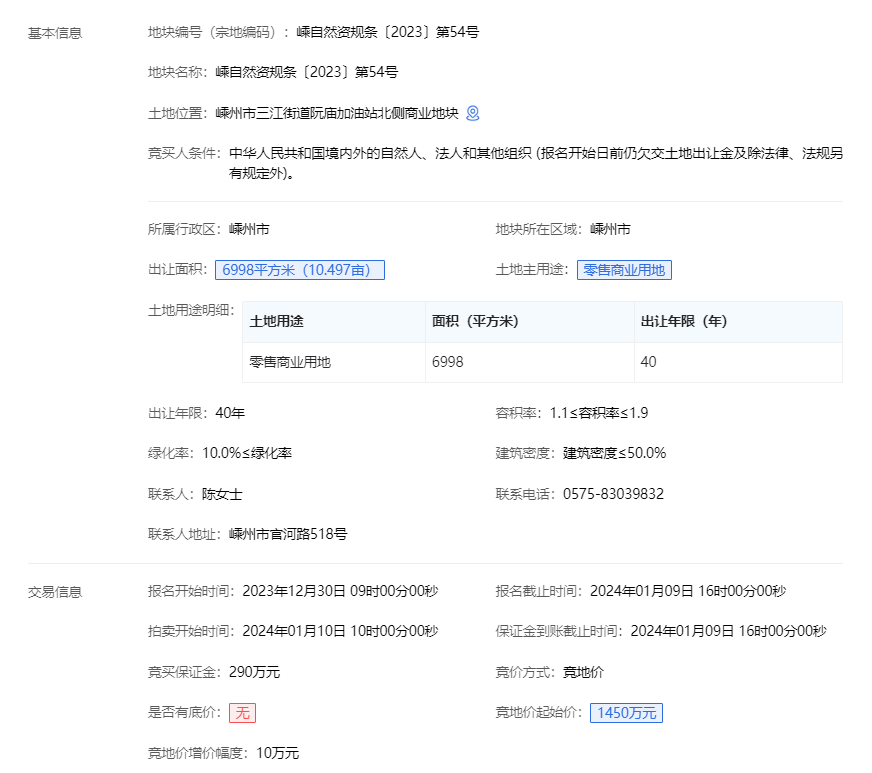Click the 10万元 bid increment value
This screenshot has height=773, width=872.
click(x=278, y=753)
